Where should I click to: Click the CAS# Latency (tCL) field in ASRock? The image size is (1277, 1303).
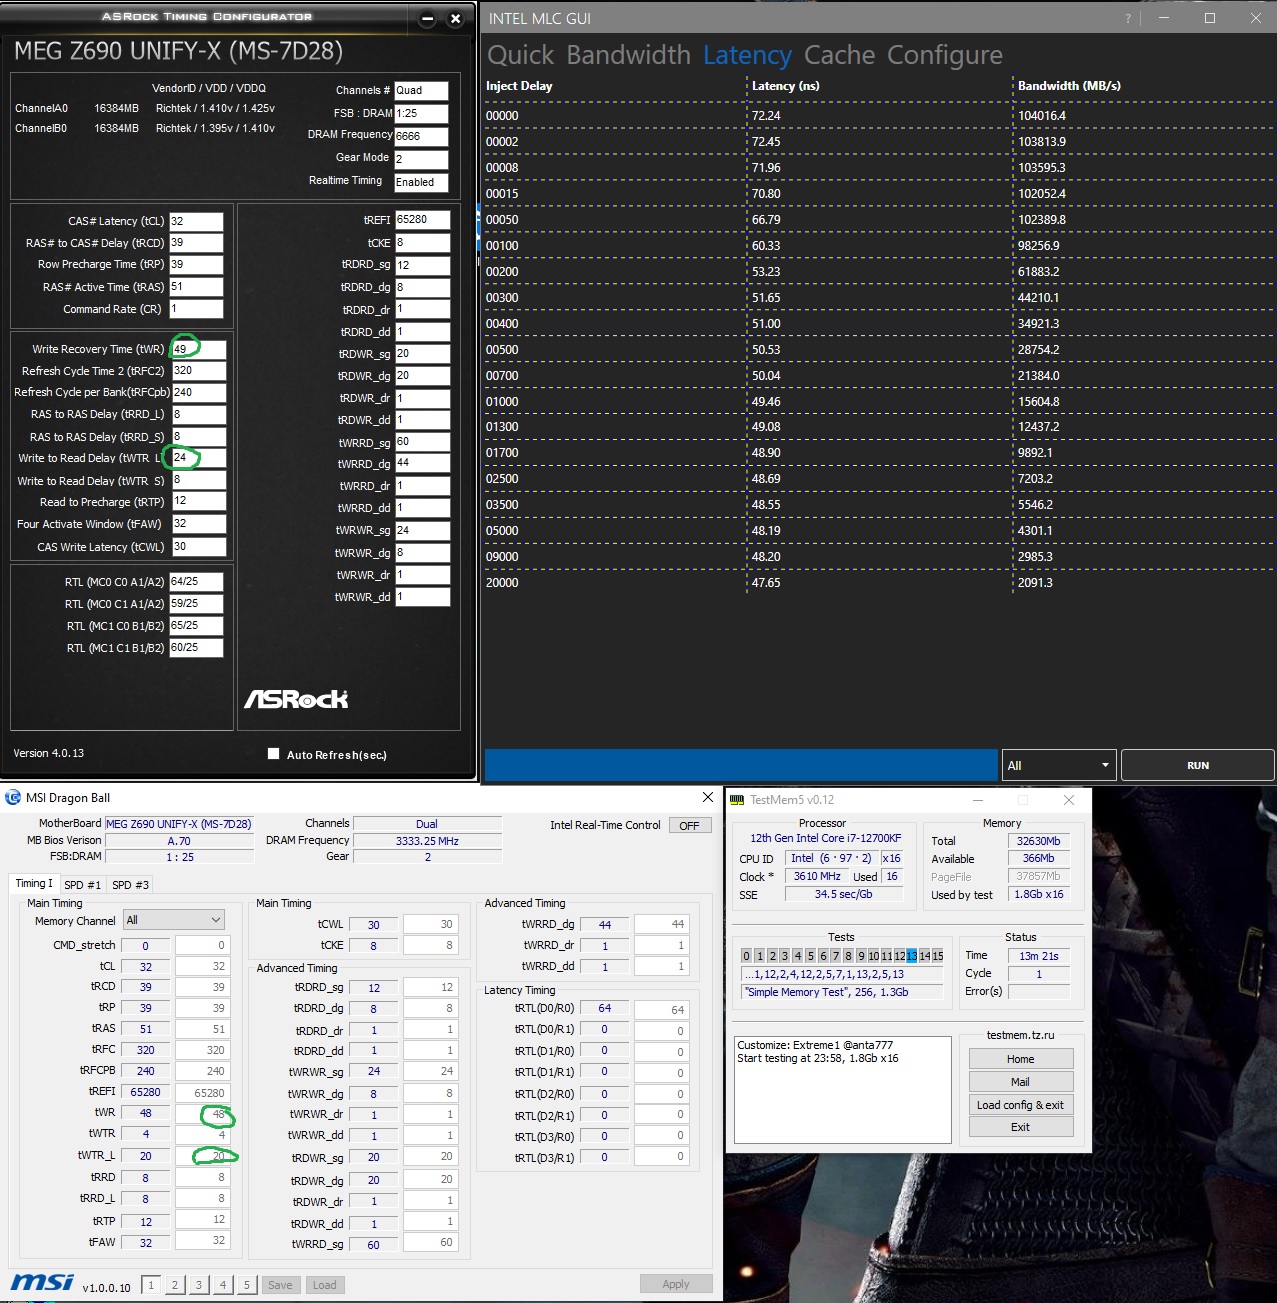pos(196,221)
